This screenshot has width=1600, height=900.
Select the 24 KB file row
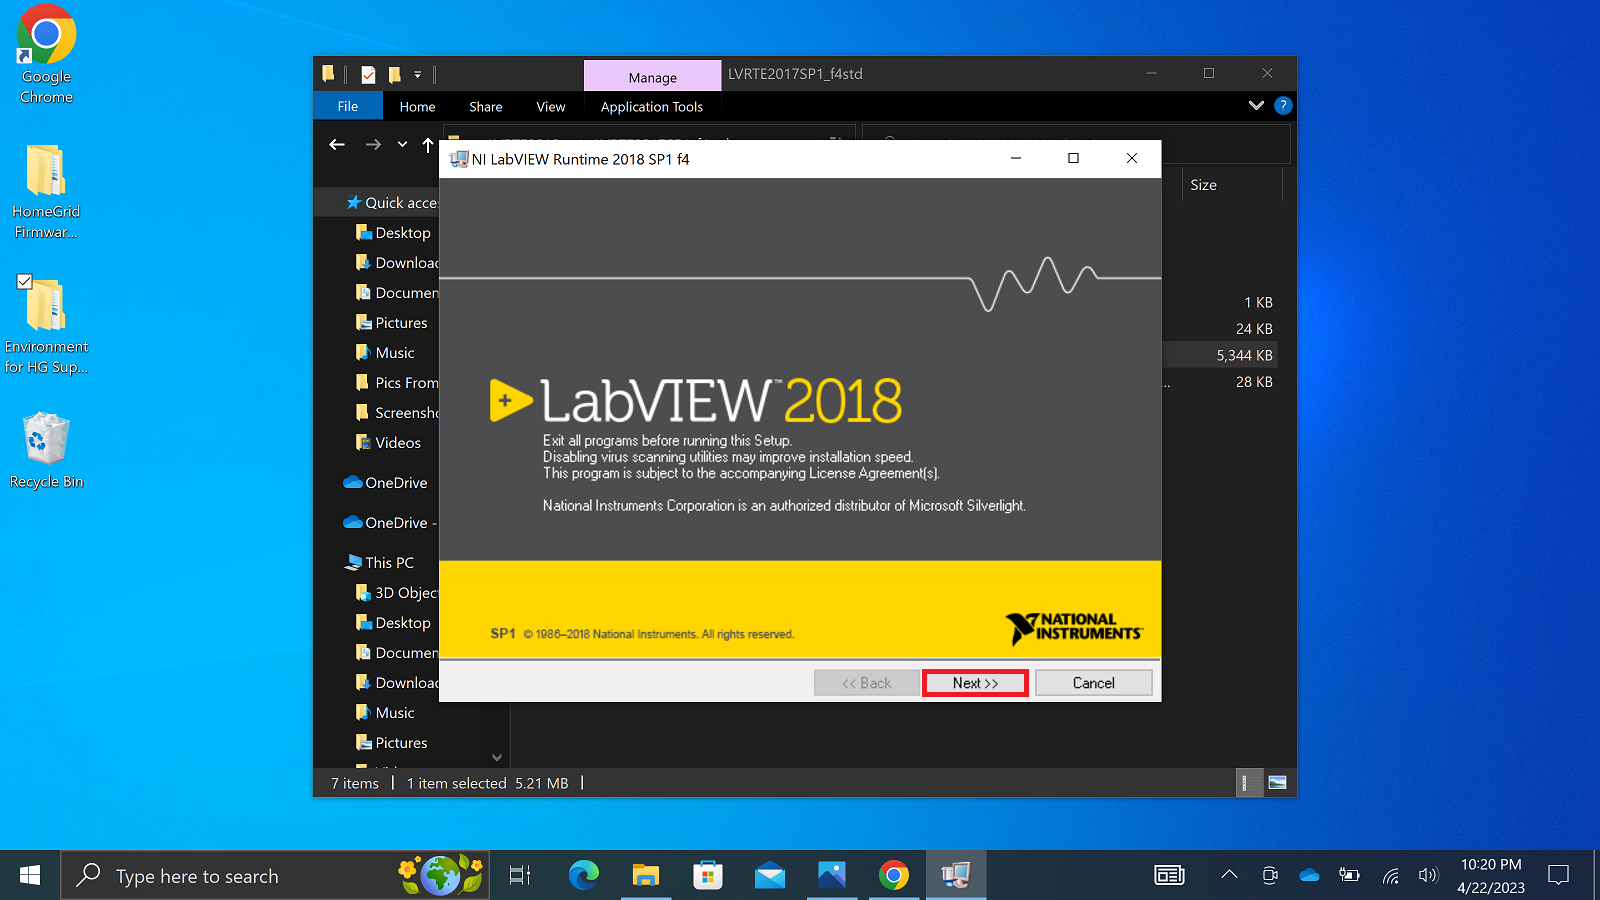click(x=1220, y=329)
